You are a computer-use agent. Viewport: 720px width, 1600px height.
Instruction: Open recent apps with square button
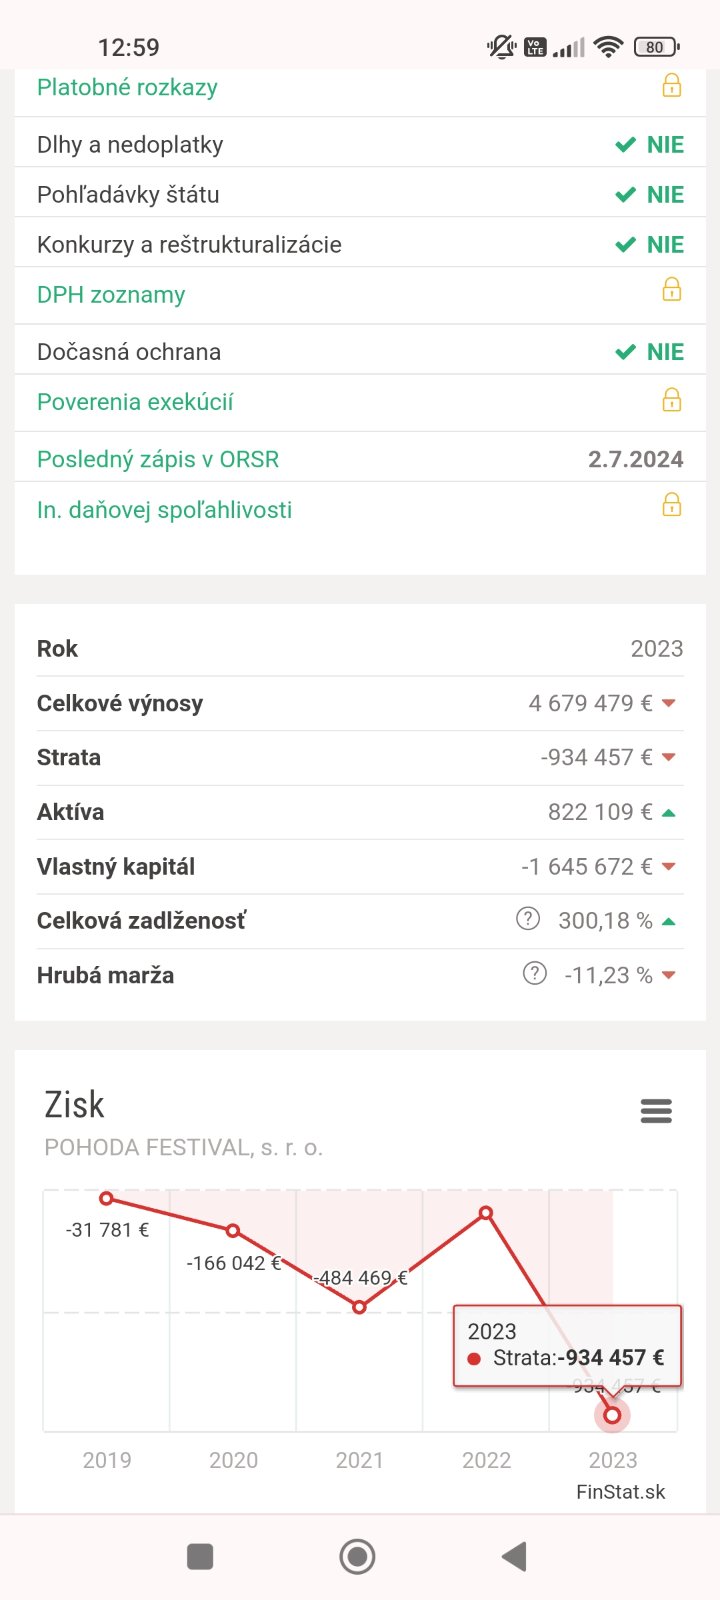coord(200,1556)
